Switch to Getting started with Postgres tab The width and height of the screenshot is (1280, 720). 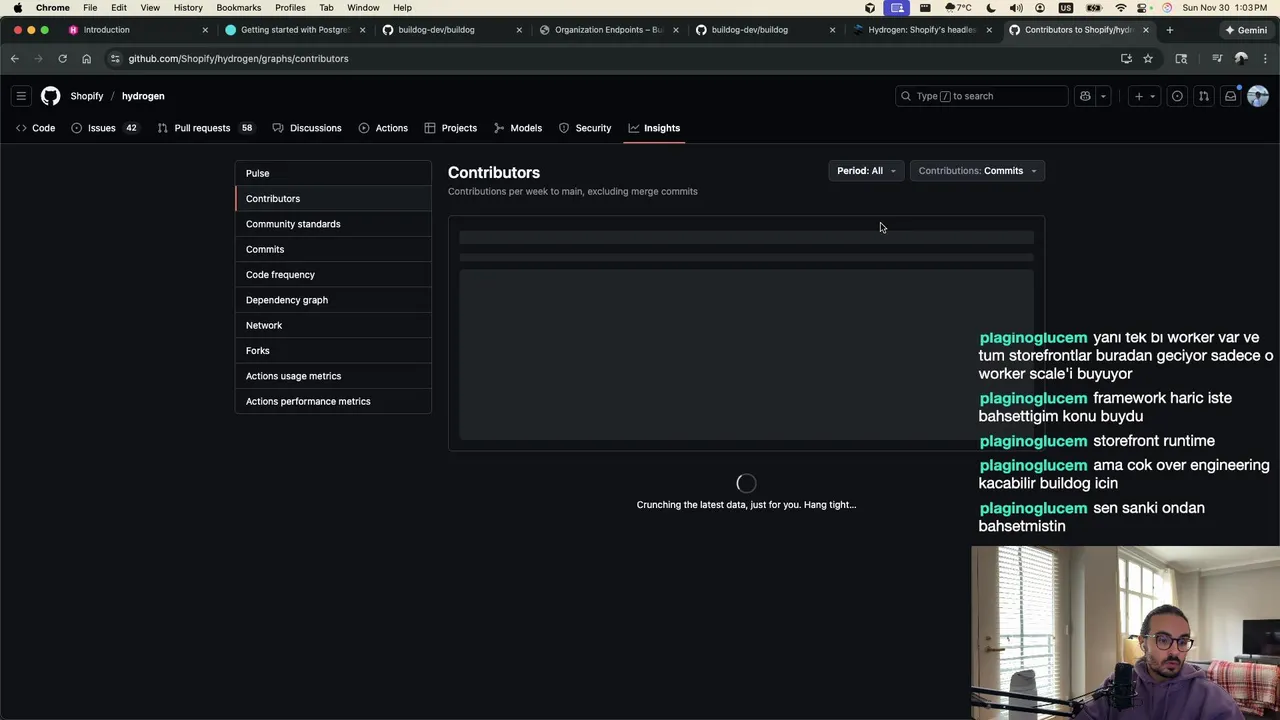[296, 30]
